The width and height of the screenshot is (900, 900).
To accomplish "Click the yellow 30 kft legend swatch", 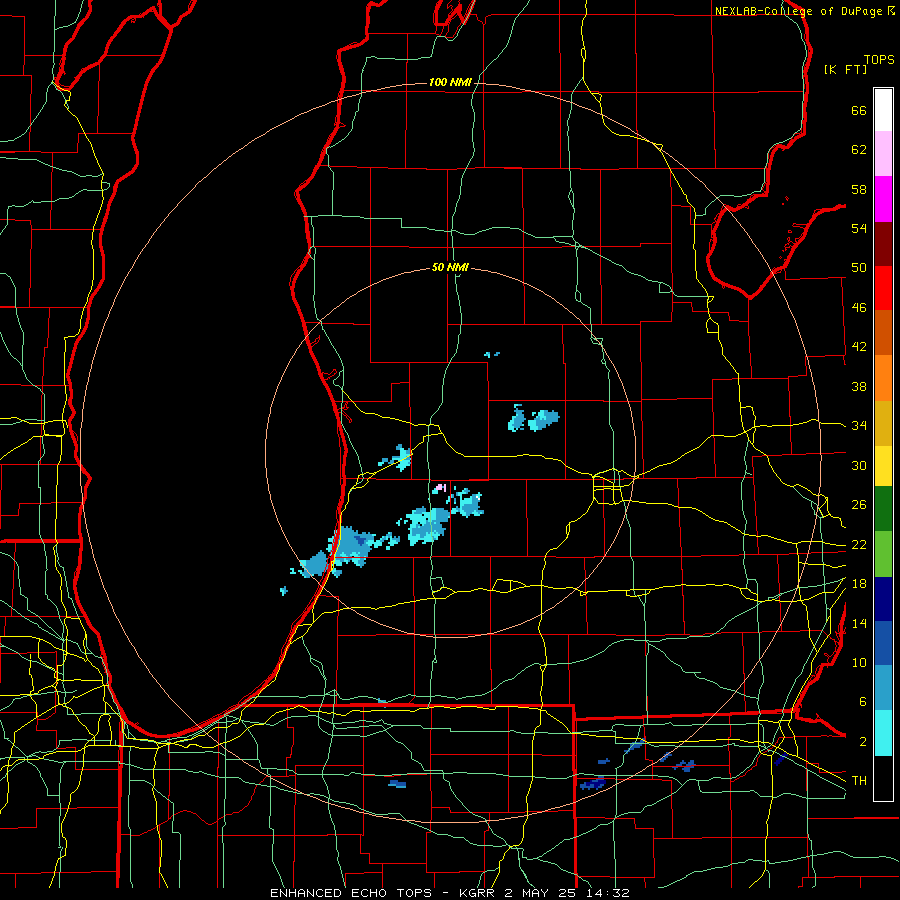I will (883, 465).
